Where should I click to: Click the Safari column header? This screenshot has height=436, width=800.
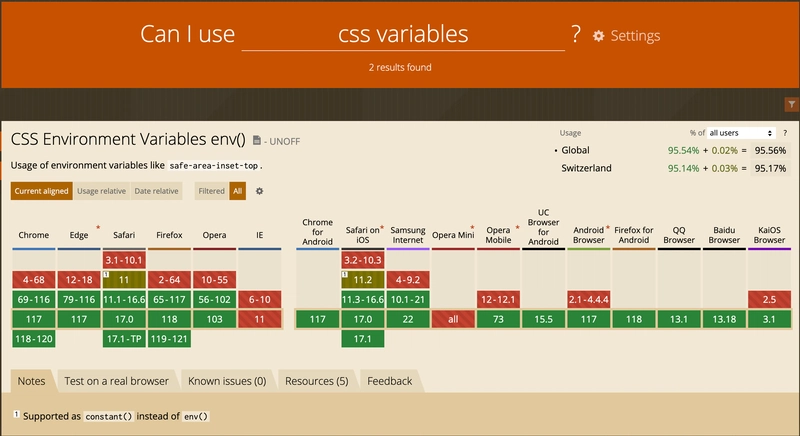124,235
